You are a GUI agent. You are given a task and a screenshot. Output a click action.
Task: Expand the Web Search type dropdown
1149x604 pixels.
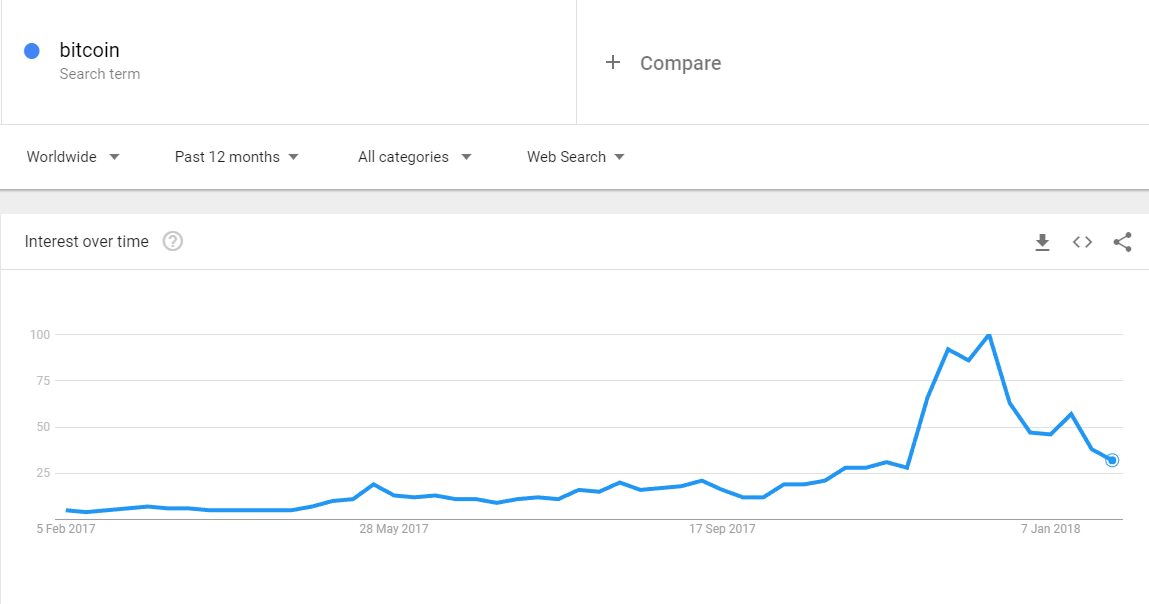(575, 157)
